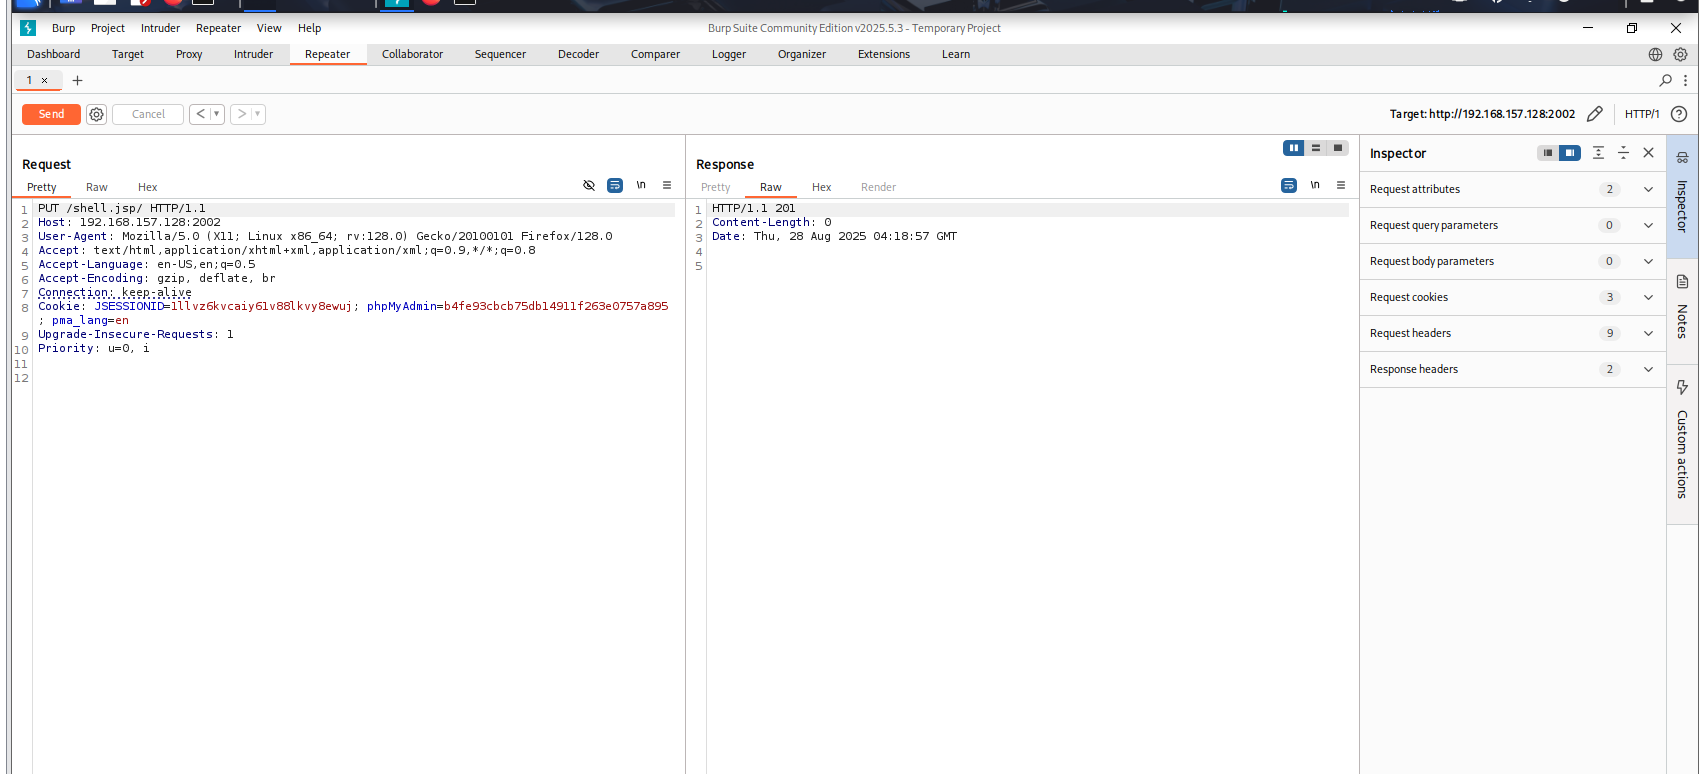This screenshot has height=774, width=1699.
Task: Click Burp Suite logo icon
Action: coord(28,28)
